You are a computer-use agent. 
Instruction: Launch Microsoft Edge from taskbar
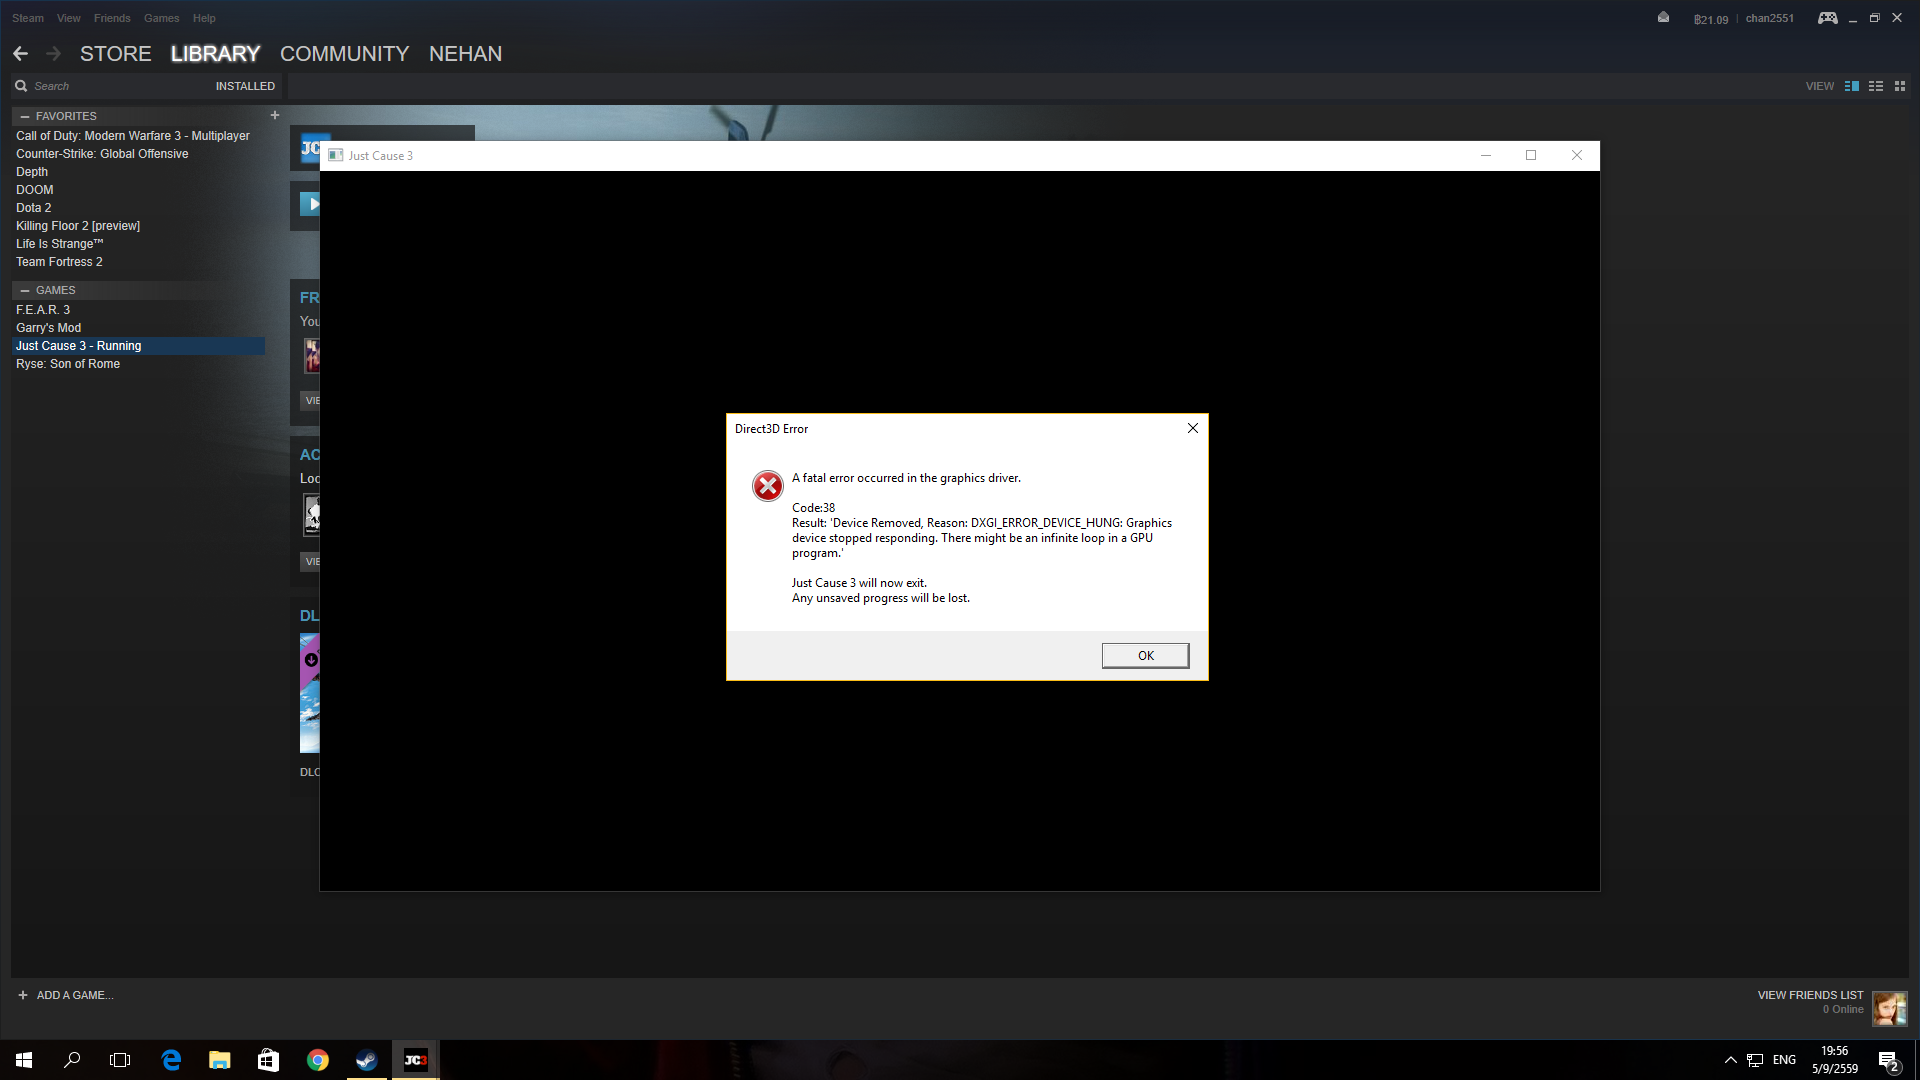point(171,1060)
